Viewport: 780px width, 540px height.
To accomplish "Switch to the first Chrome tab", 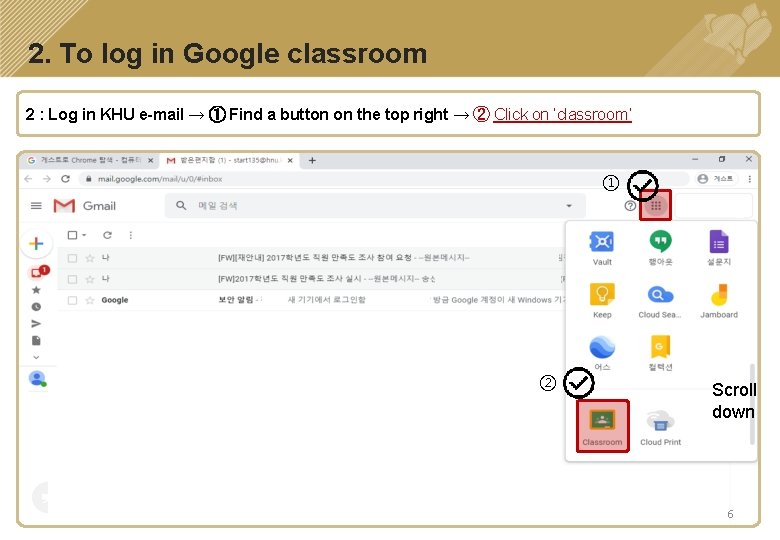I will pos(90,160).
